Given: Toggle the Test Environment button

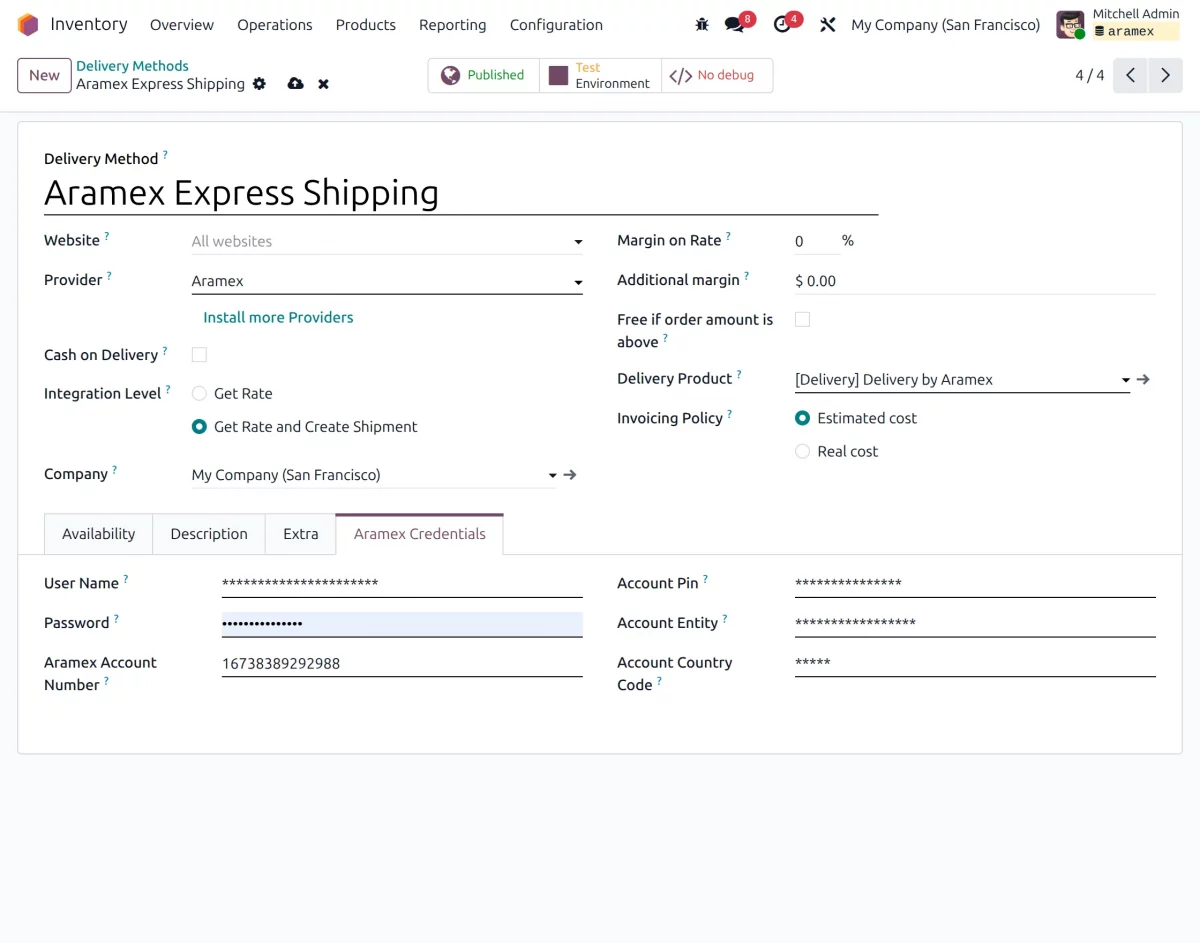Looking at the screenshot, I should pos(600,75).
